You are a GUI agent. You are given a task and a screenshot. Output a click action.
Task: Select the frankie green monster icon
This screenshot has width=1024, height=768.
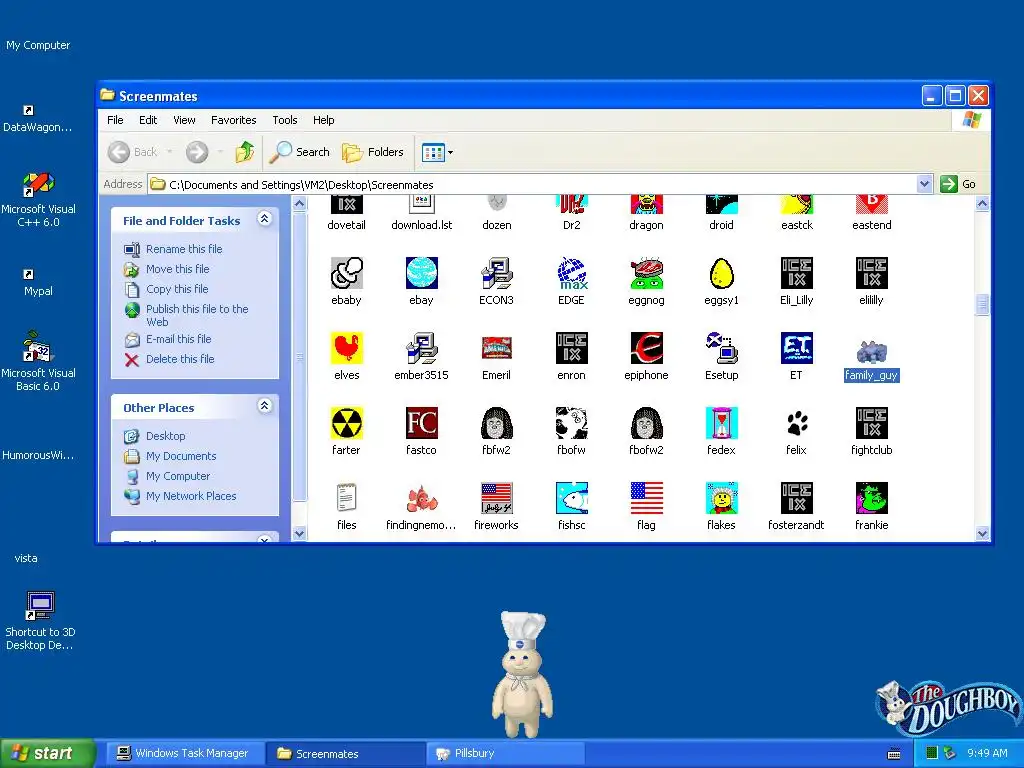coord(872,498)
